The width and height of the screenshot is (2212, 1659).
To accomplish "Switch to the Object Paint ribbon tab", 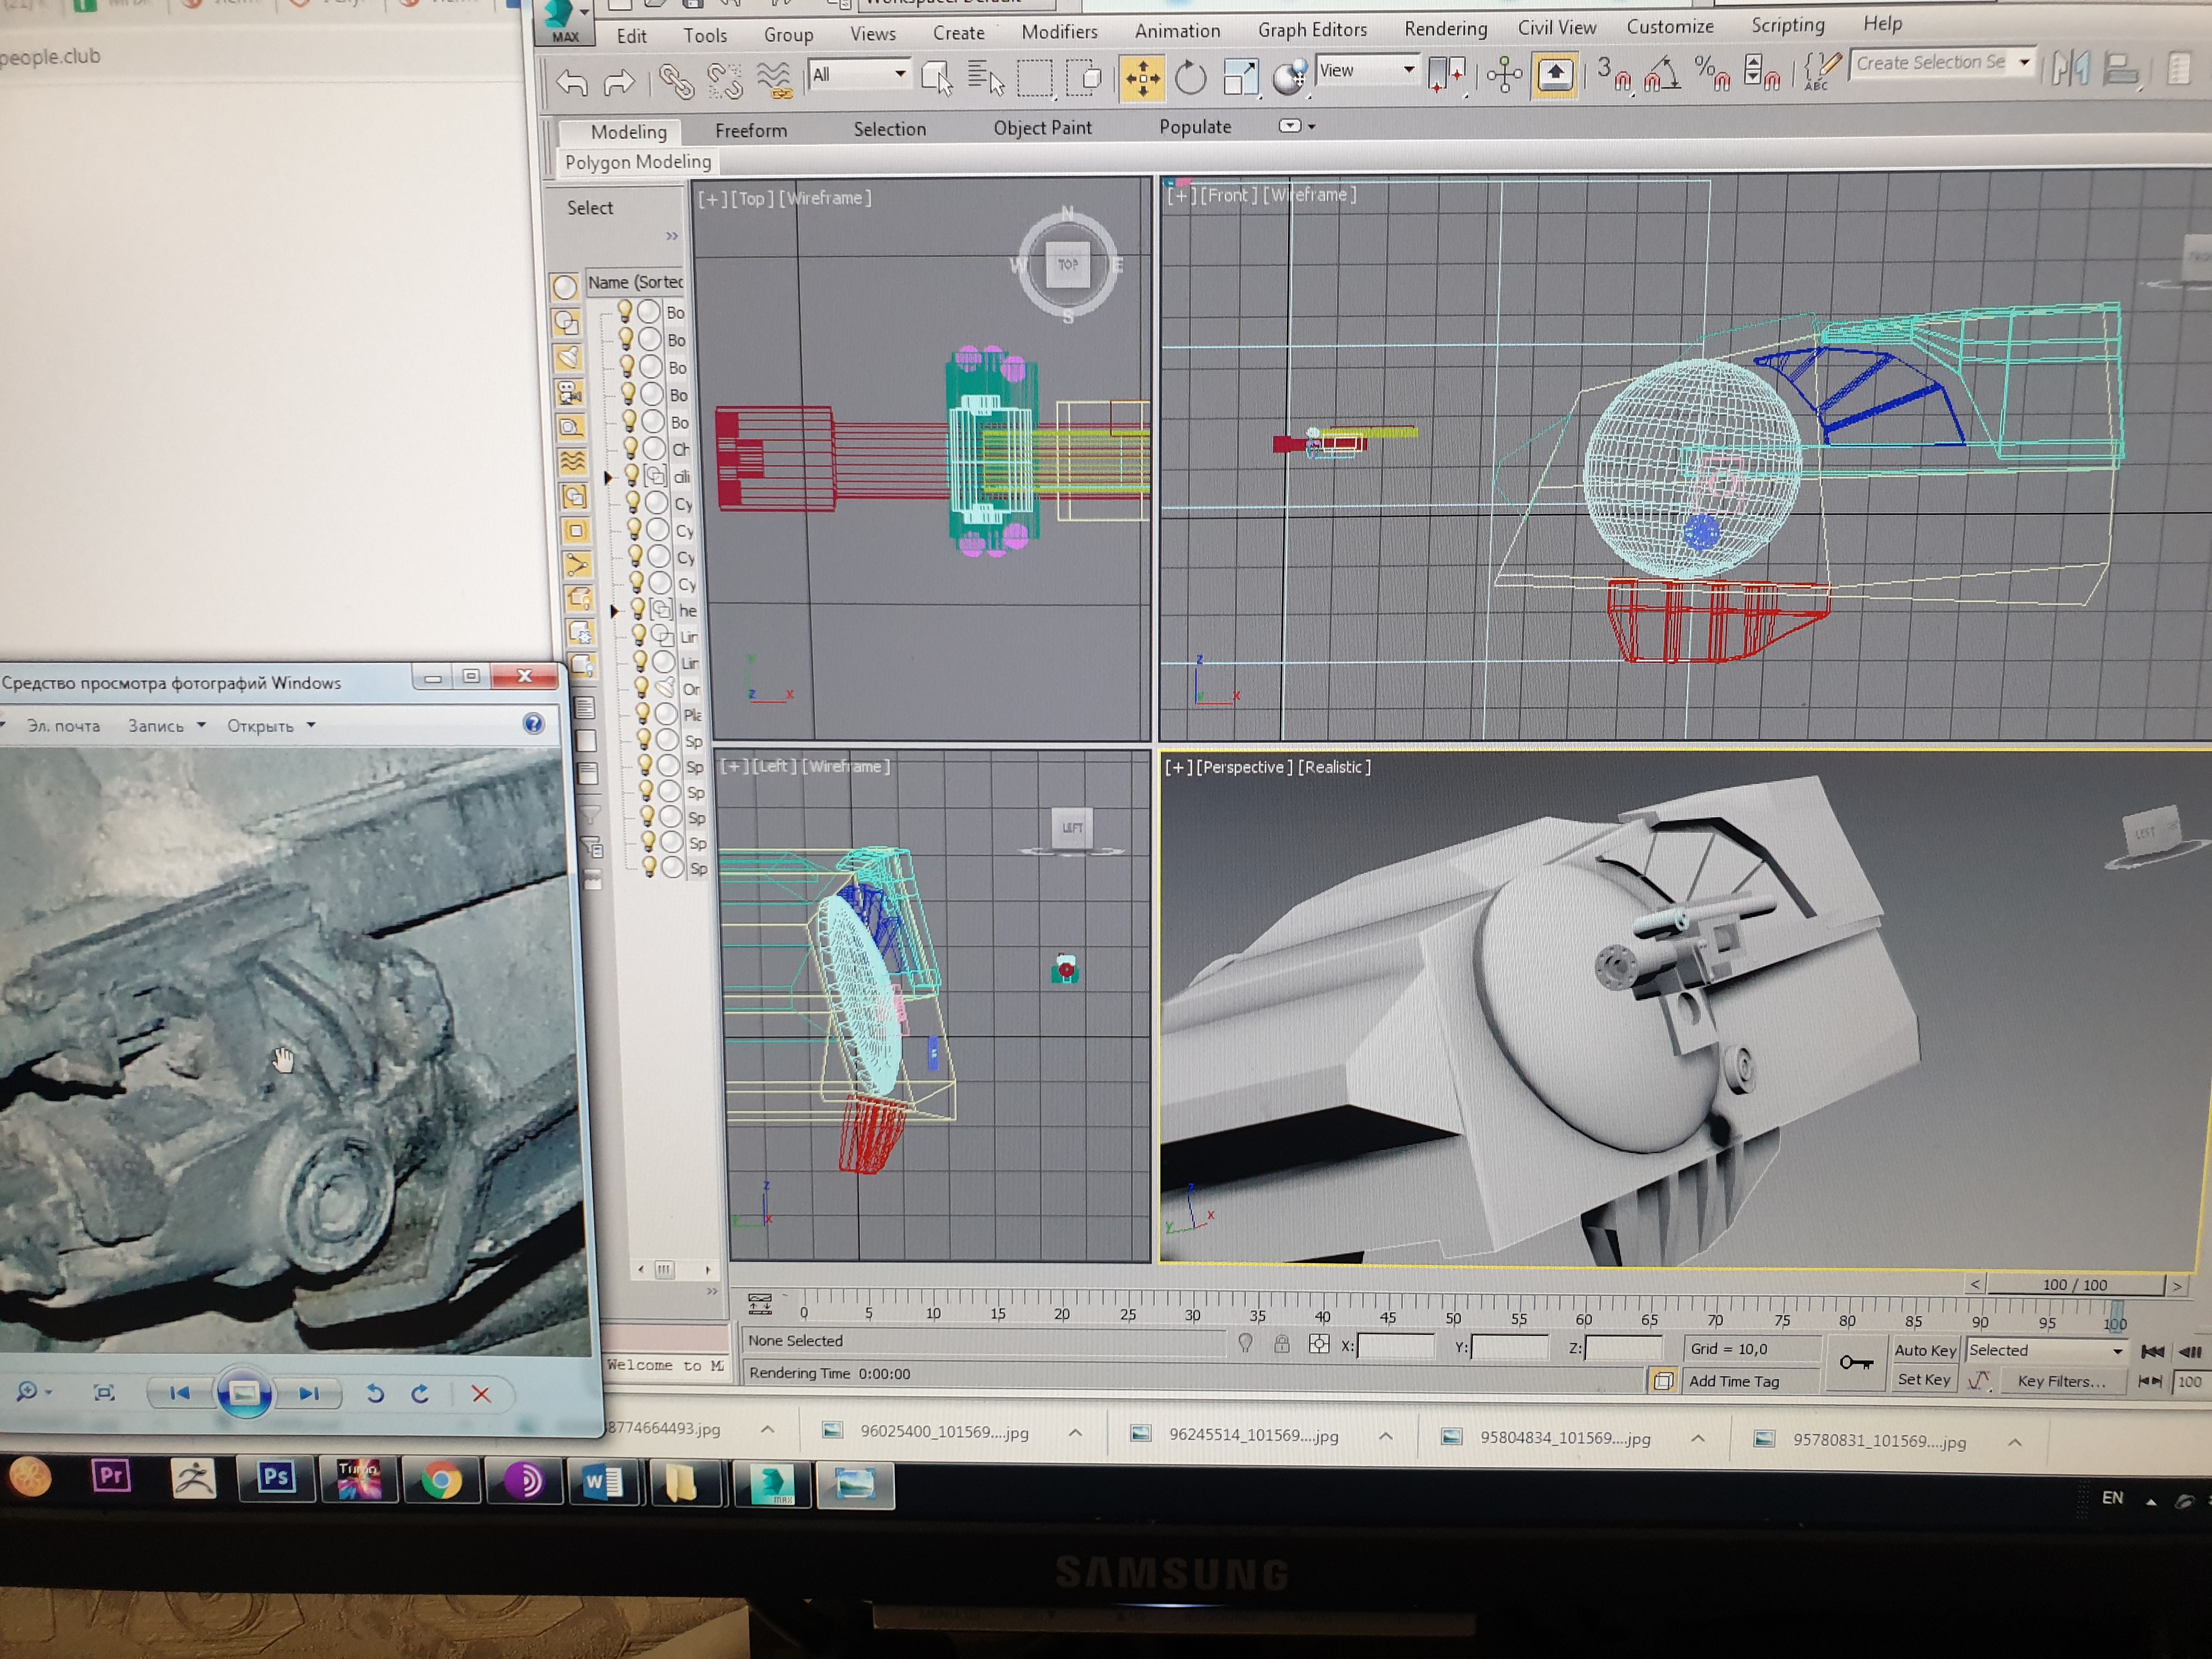I will 1042,128.
